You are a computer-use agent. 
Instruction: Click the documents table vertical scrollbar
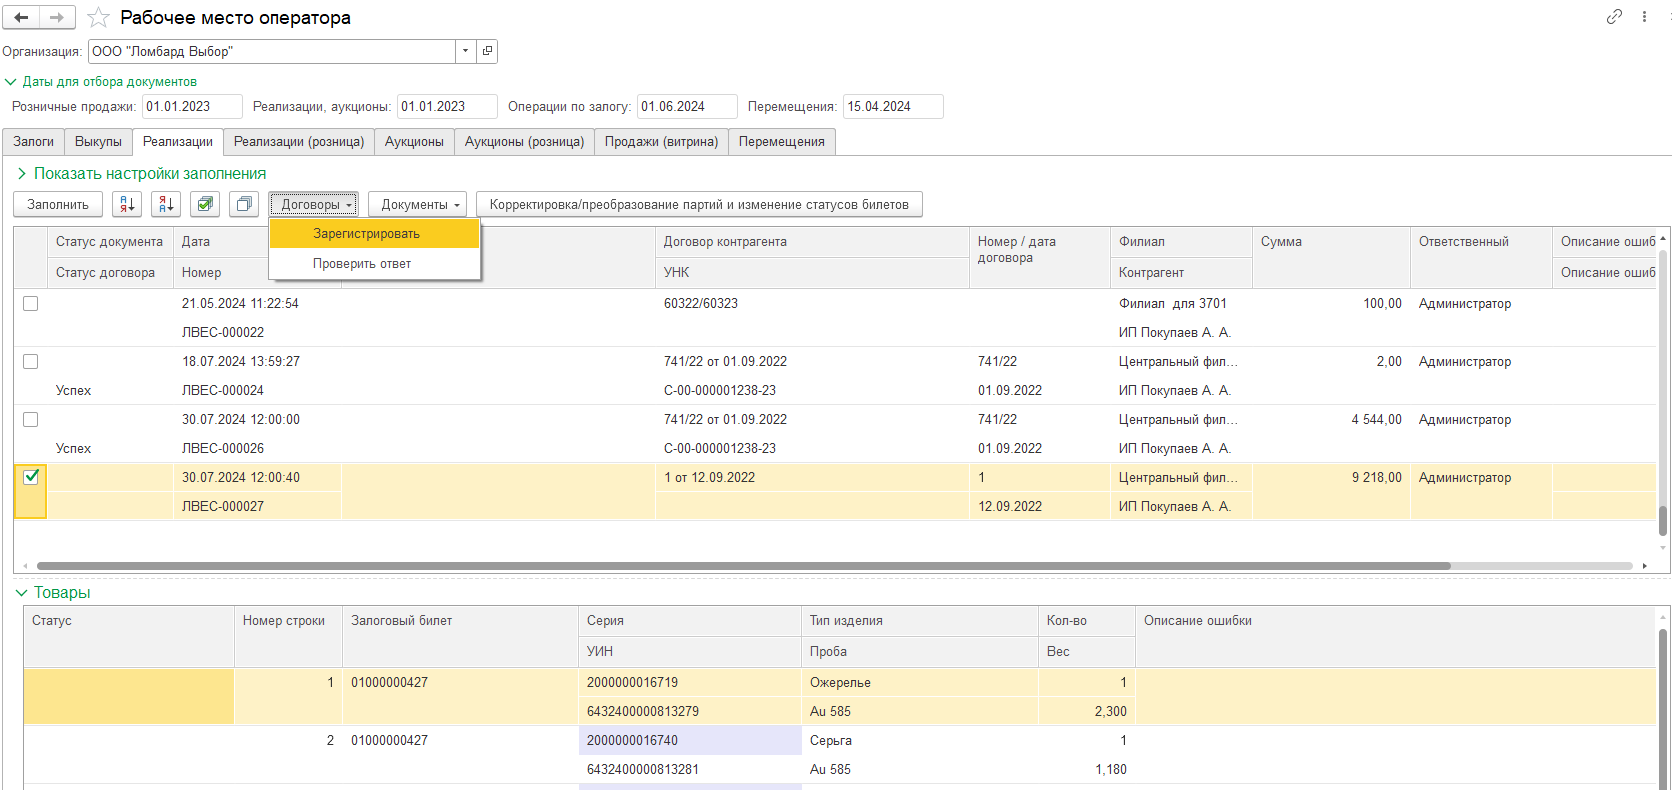click(1663, 521)
